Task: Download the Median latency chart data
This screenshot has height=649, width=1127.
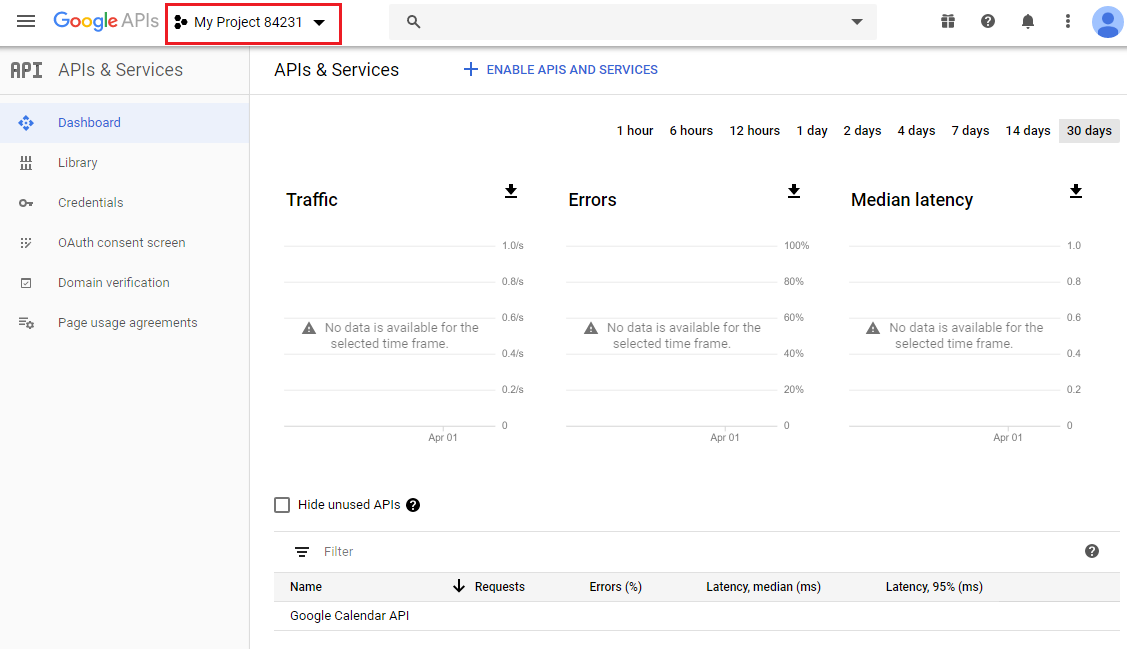Action: click(1075, 191)
